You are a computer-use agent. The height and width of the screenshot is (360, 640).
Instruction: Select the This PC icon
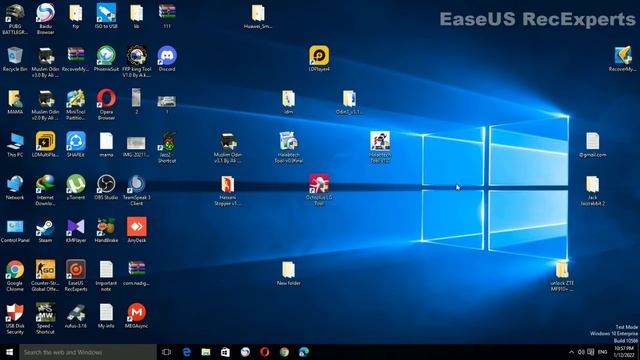coord(15,144)
